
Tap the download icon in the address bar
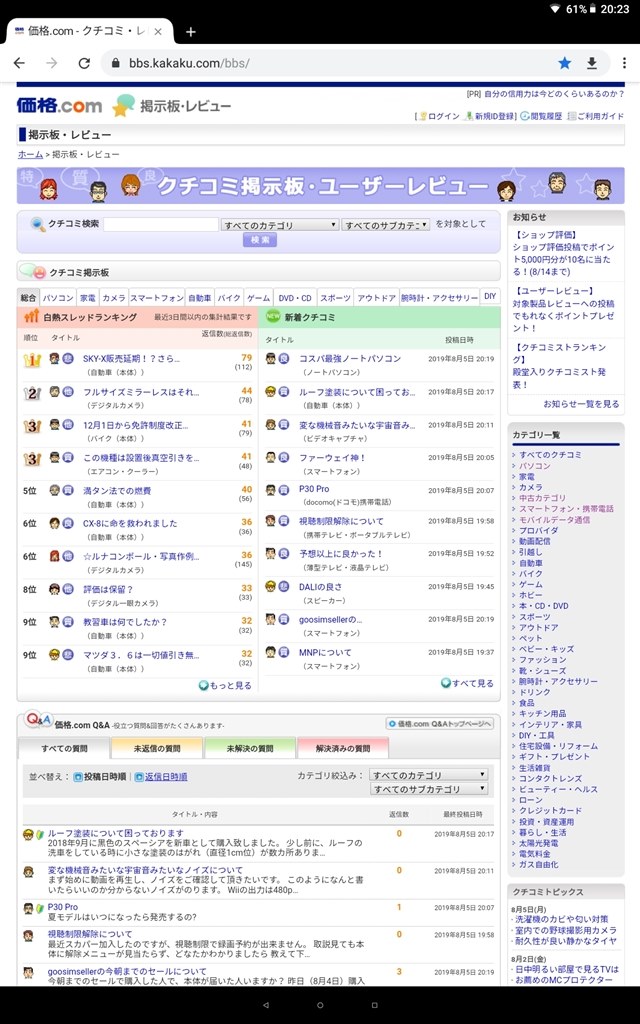[x=592, y=63]
